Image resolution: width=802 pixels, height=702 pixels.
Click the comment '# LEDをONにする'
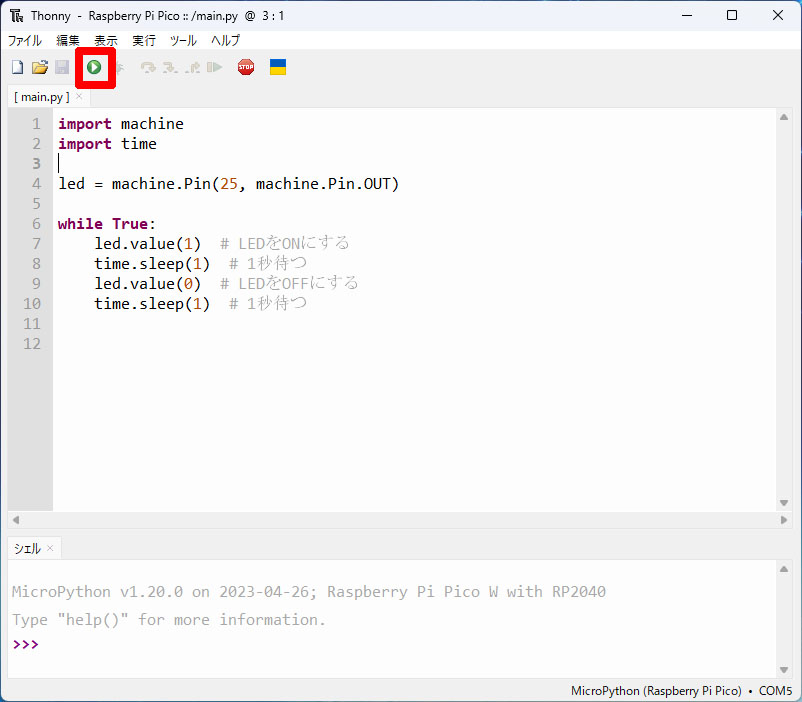pyautogui.click(x=284, y=243)
